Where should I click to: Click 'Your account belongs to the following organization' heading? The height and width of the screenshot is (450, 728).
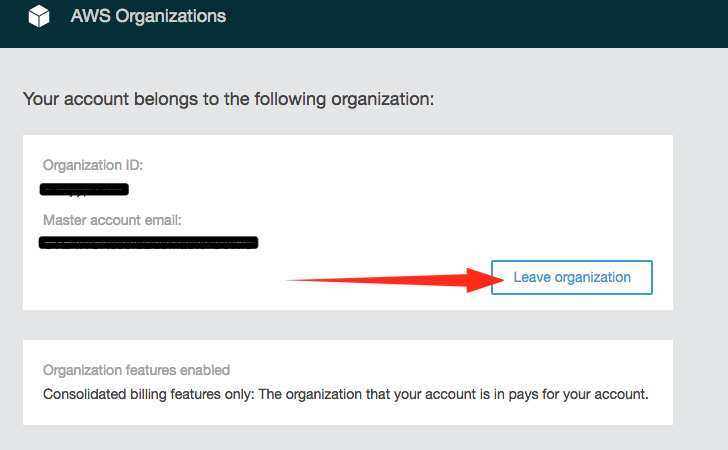pos(228,99)
